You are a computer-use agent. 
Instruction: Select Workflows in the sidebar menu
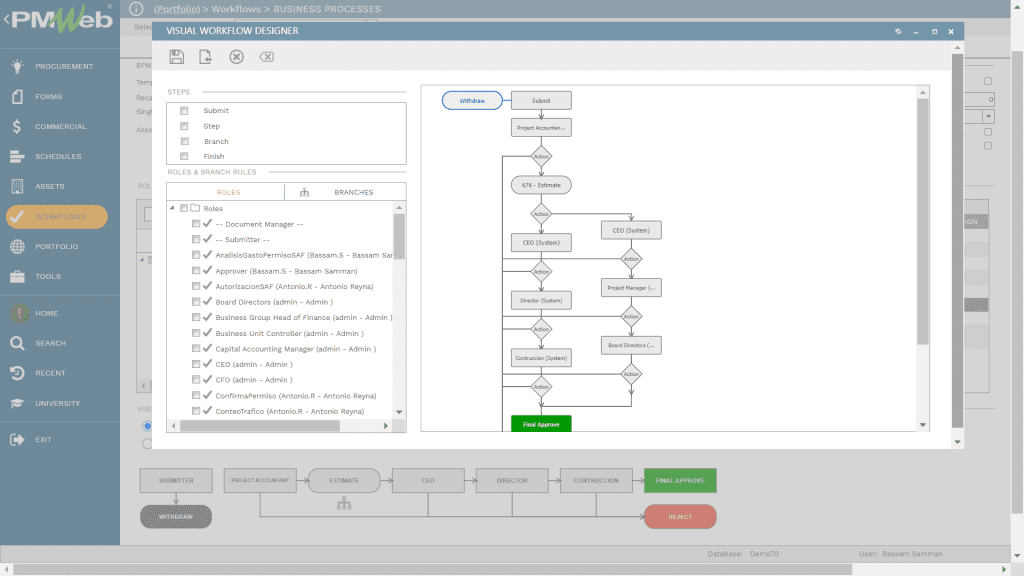point(57,217)
